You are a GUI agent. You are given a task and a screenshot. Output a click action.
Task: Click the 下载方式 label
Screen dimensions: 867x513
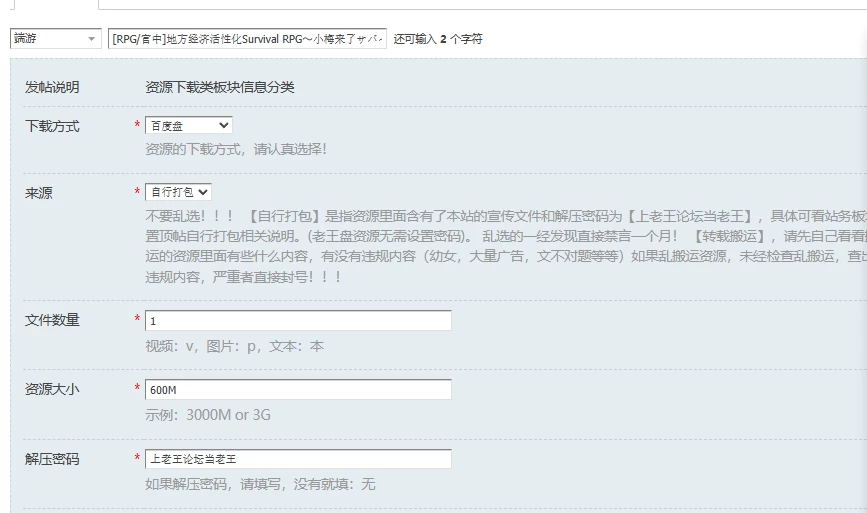point(52,127)
